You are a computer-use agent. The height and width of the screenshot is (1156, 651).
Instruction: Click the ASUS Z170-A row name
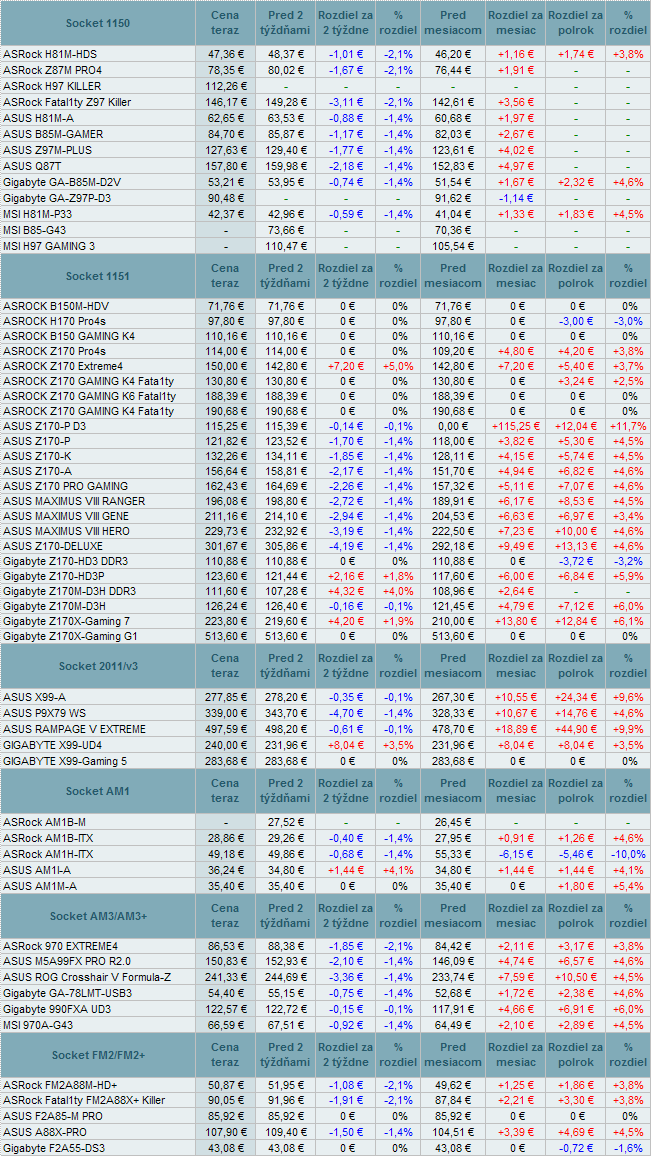(38, 471)
